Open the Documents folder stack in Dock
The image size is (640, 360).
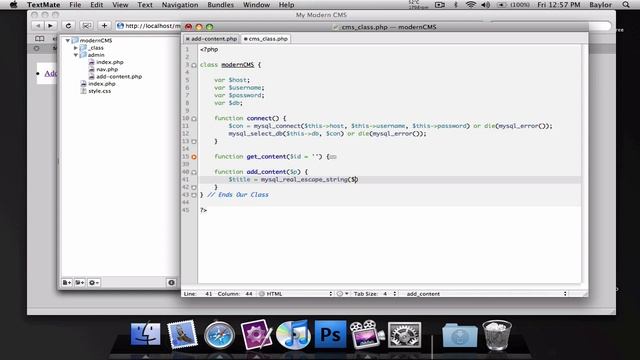point(460,335)
